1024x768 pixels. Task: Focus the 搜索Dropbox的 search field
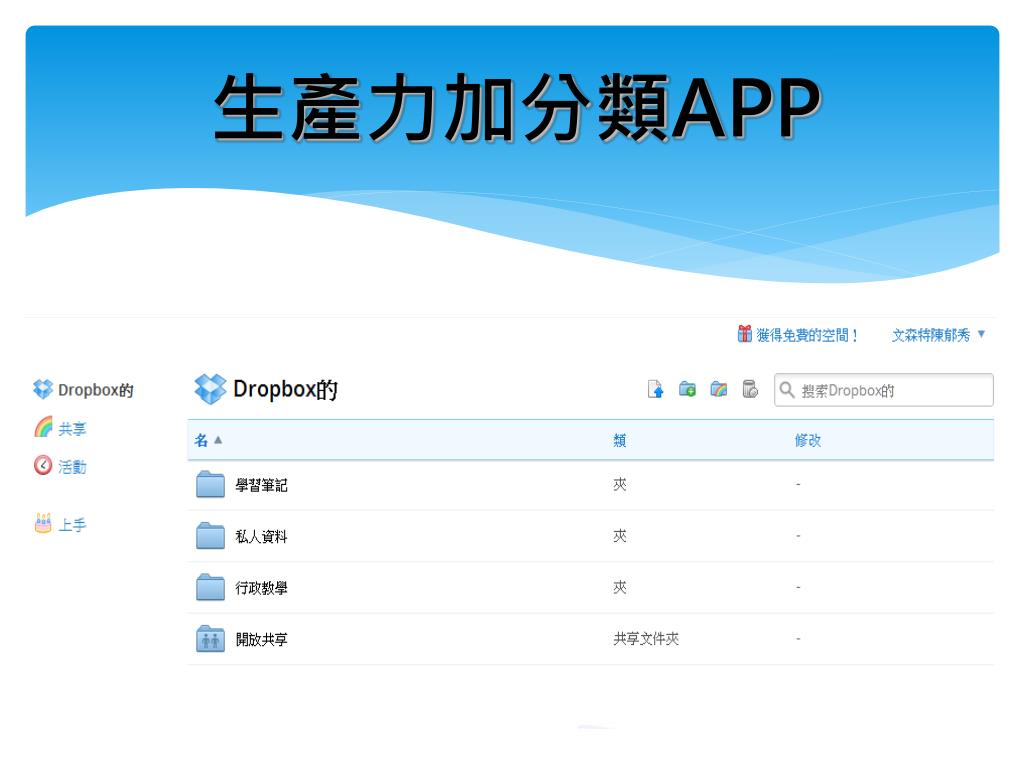tap(884, 390)
